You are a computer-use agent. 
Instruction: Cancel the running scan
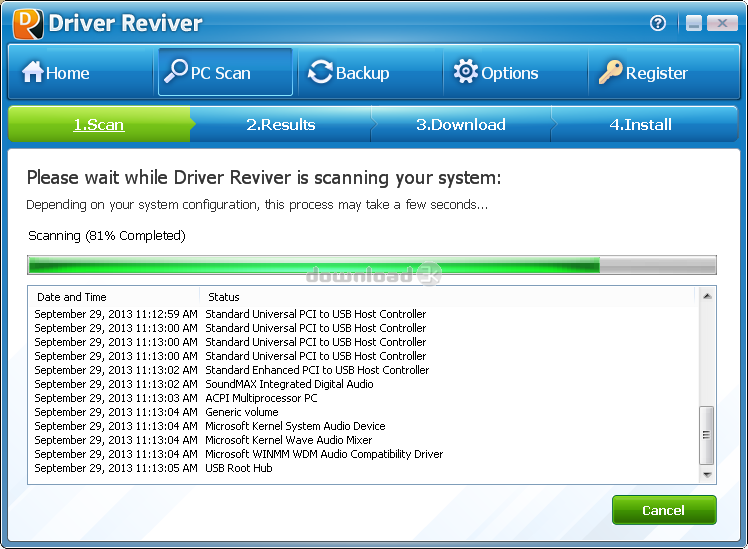pos(664,510)
